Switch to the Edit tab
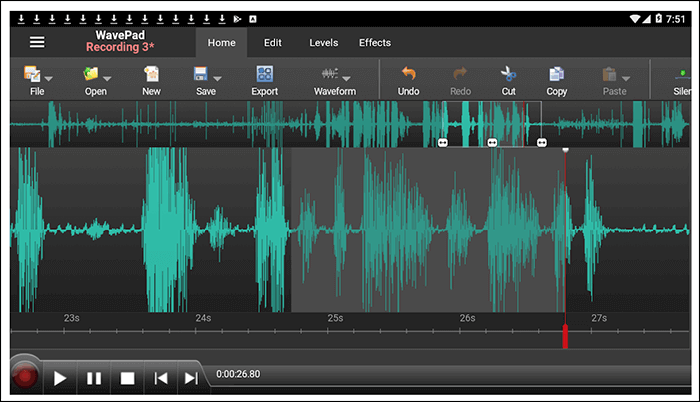 coord(272,42)
